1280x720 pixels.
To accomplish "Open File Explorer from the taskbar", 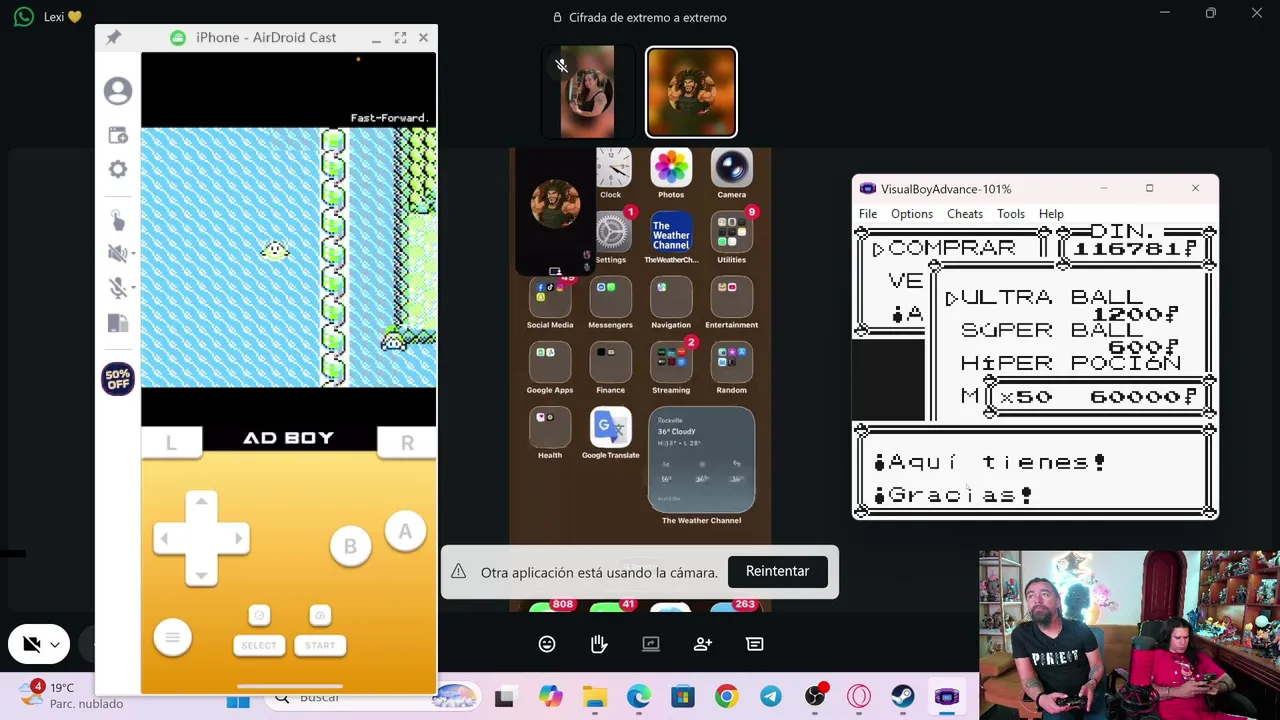I will pos(595,696).
